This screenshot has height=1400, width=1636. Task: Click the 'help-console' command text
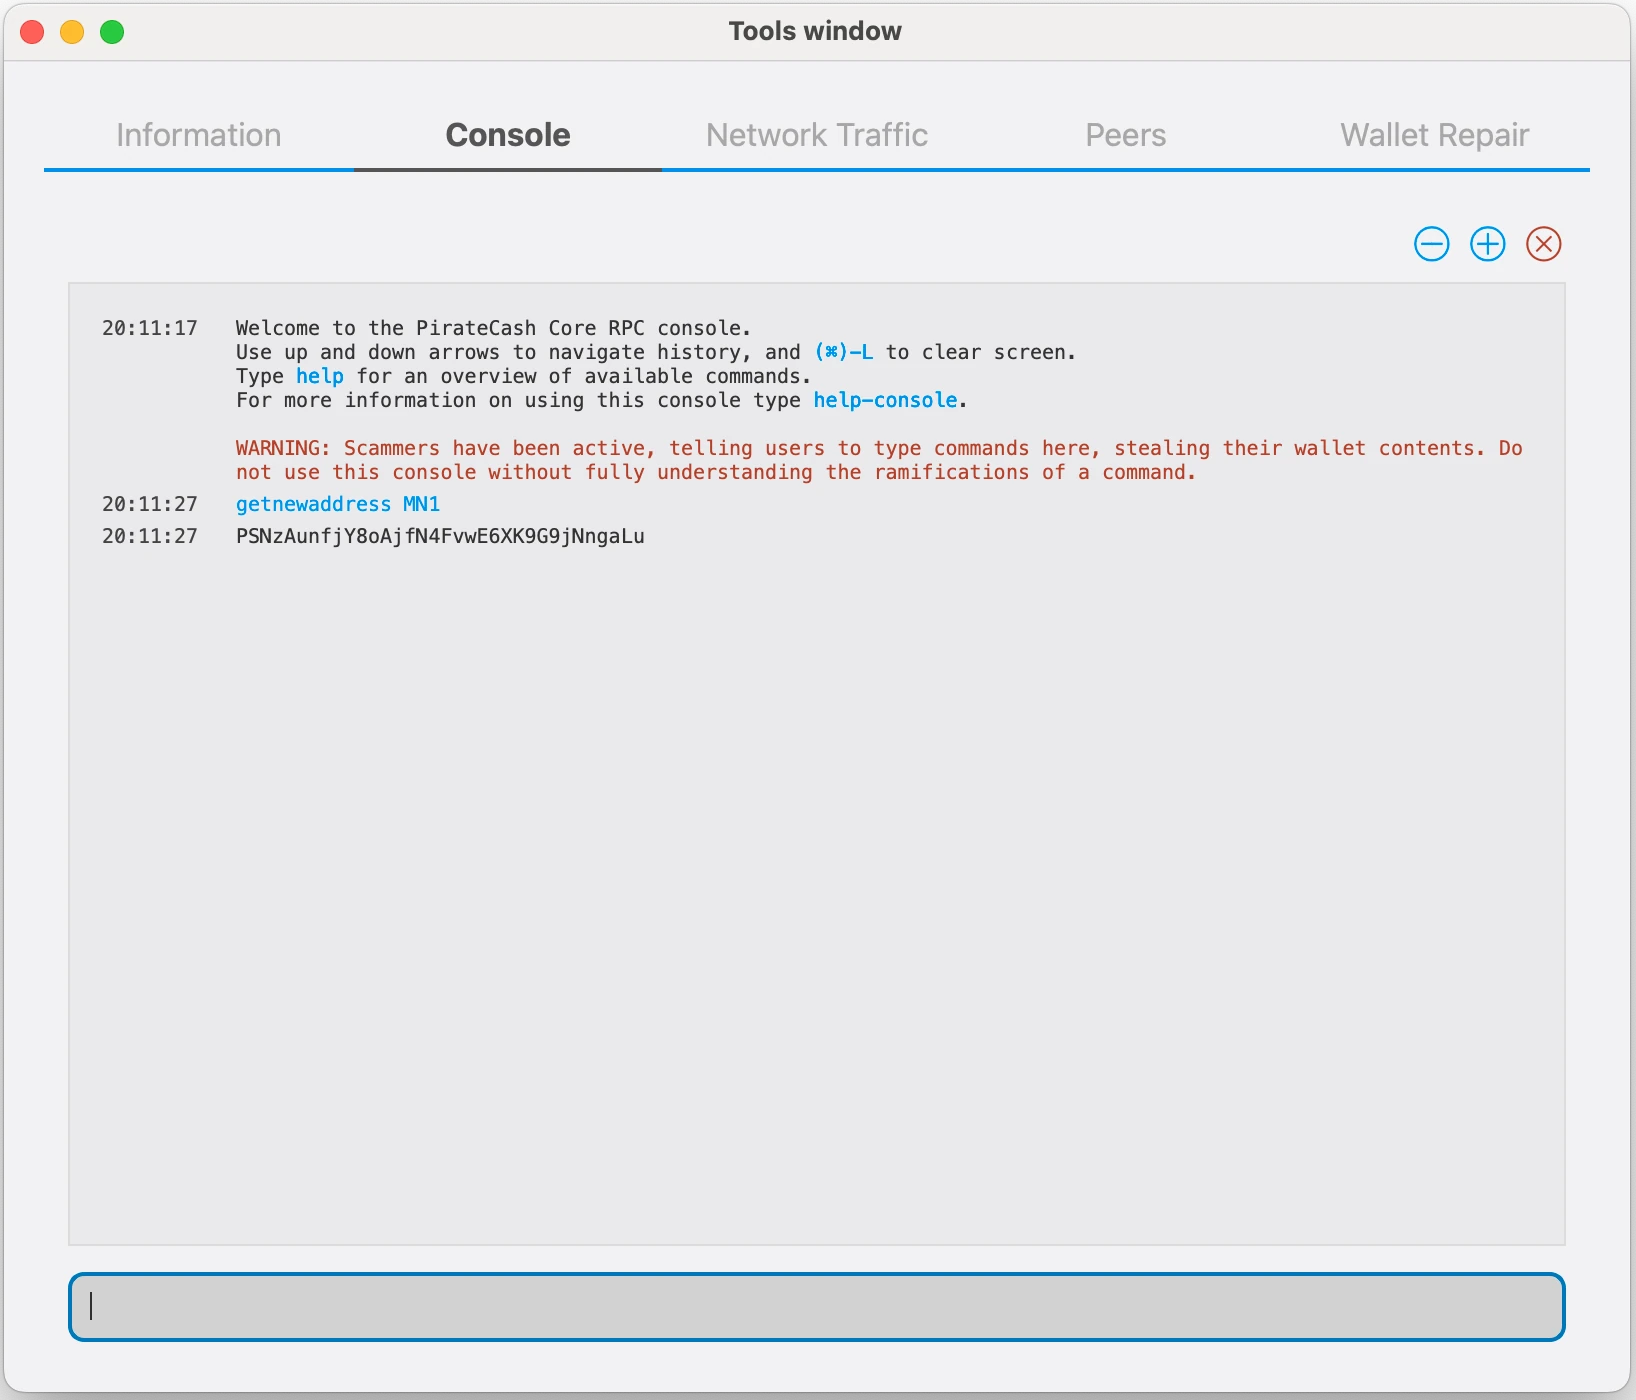(x=885, y=400)
